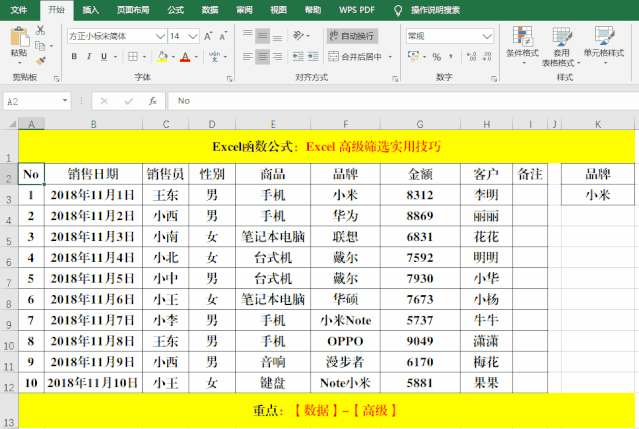Open the number format dropdown (常规)
Image resolution: width=639 pixels, height=429 pixels.
[487, 35]
